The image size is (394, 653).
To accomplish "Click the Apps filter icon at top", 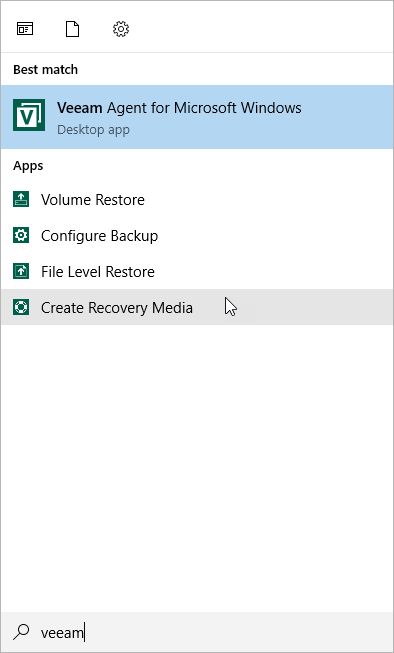I will [25, 29].
